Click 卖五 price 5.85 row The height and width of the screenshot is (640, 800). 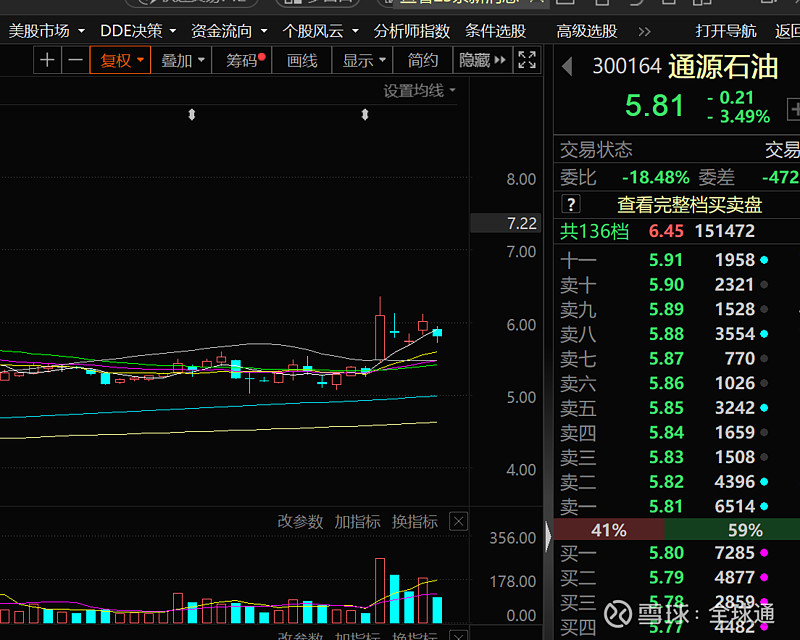coord(677,408)
